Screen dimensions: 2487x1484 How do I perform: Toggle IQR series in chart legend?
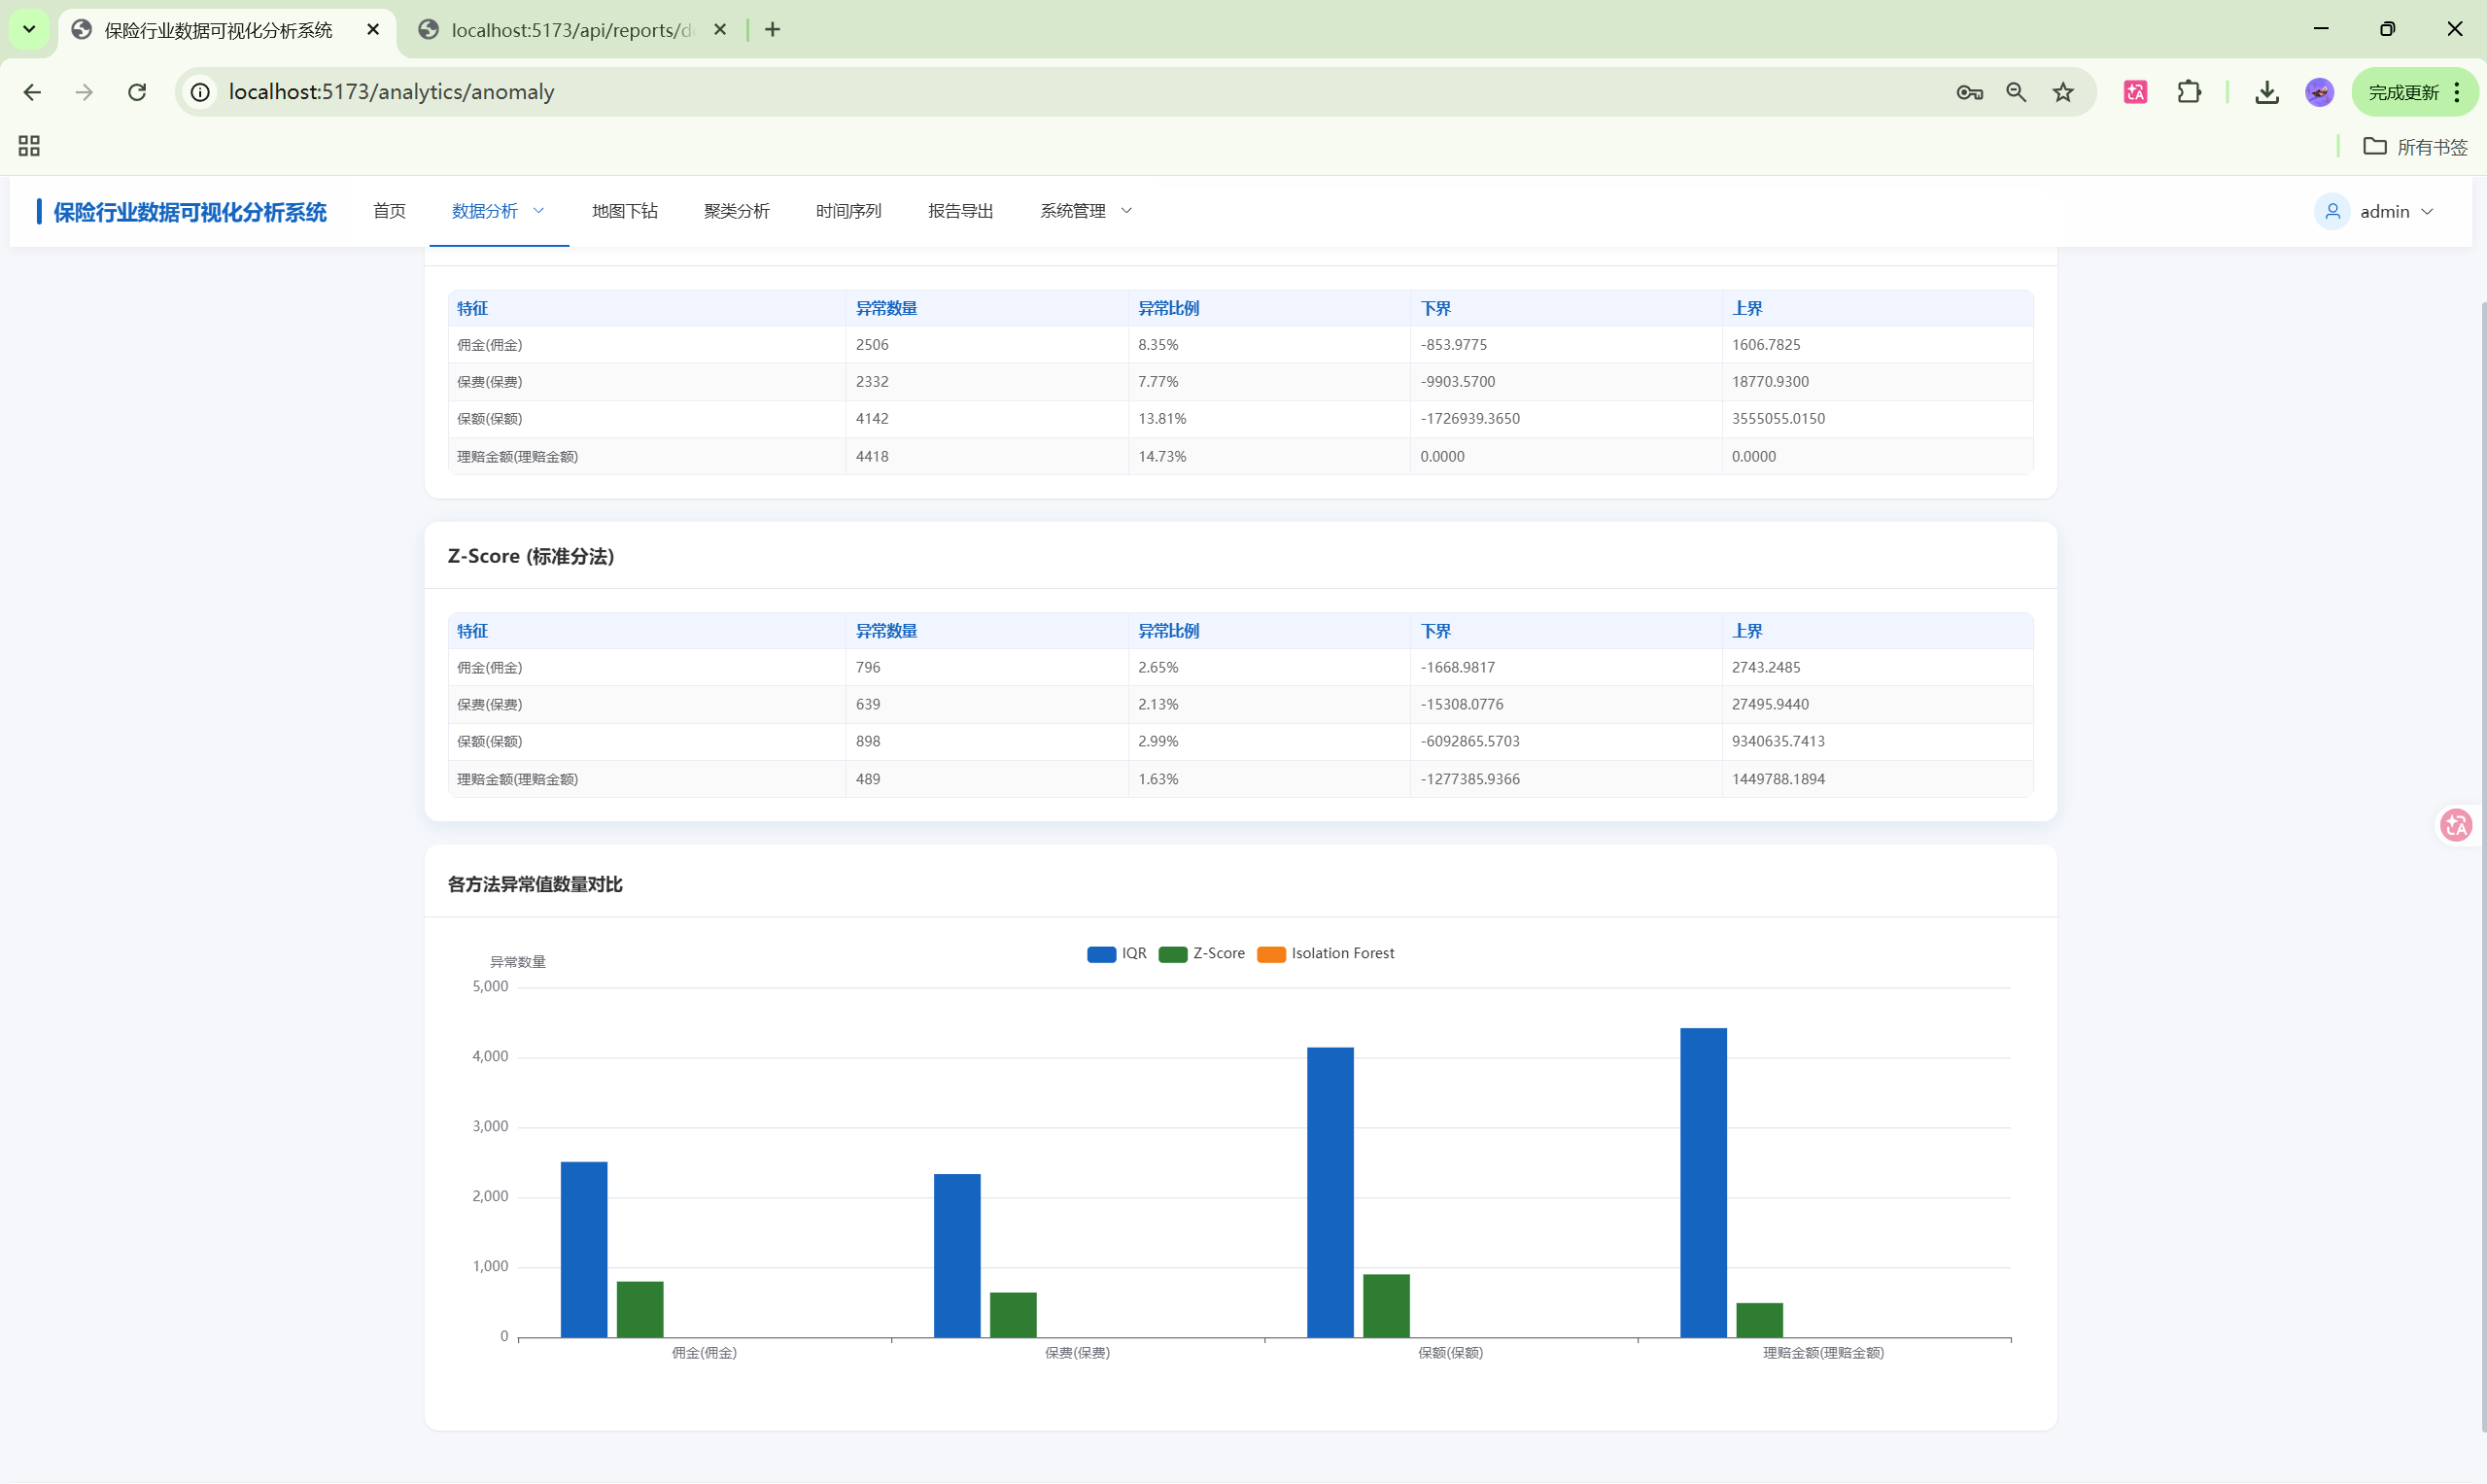[x=1116, y=953]
